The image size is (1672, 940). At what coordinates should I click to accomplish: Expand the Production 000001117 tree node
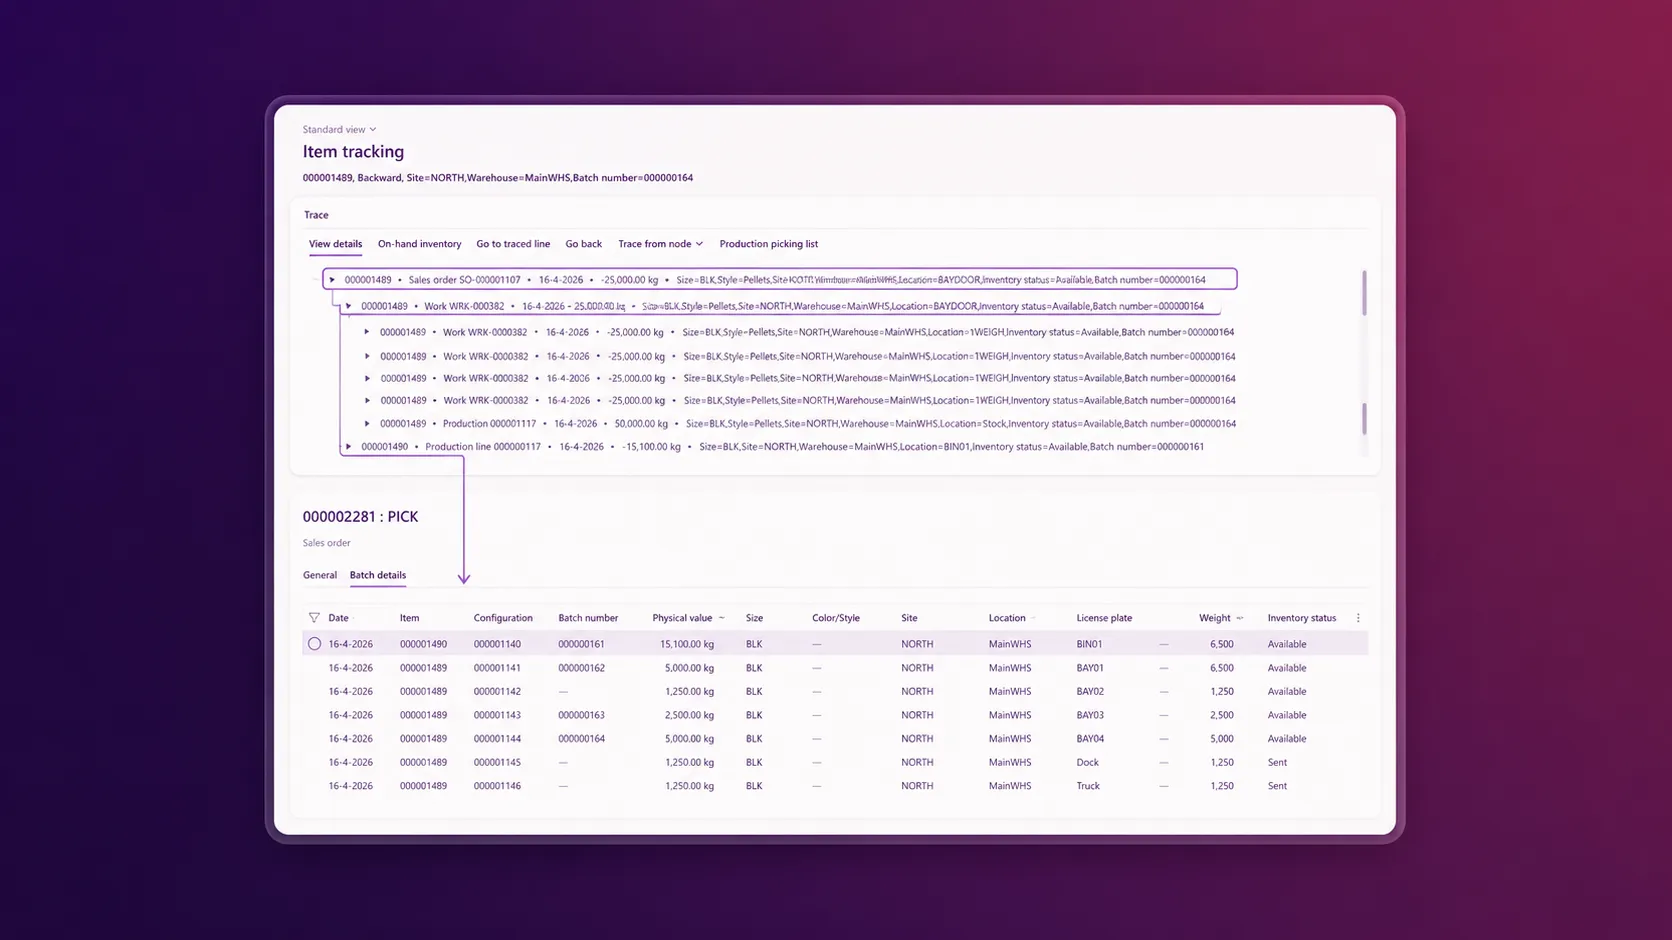367,424
